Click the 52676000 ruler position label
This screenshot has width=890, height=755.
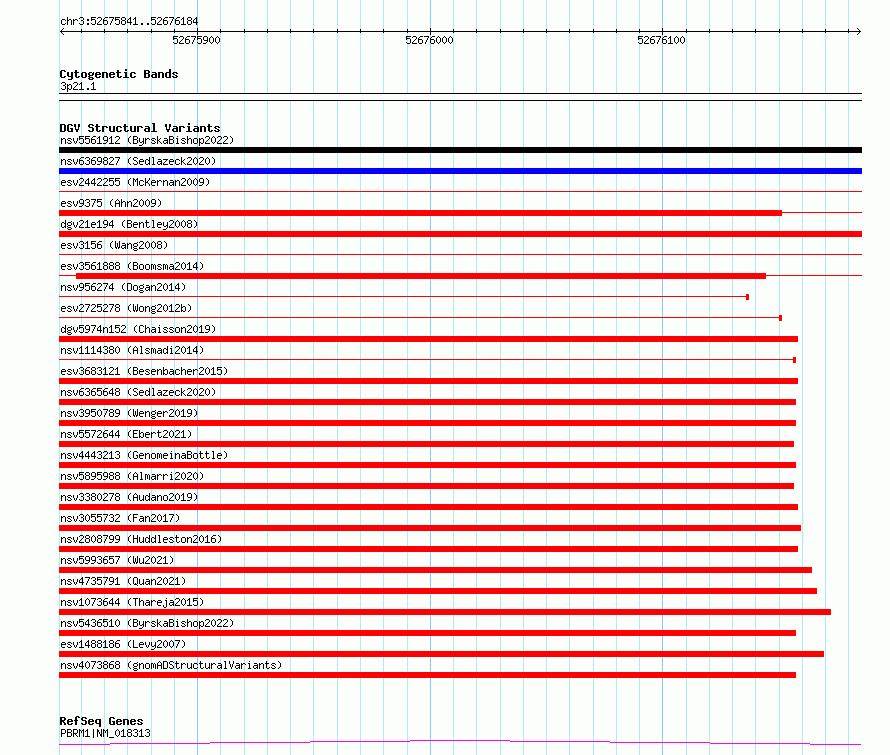(x=429, y=40)
